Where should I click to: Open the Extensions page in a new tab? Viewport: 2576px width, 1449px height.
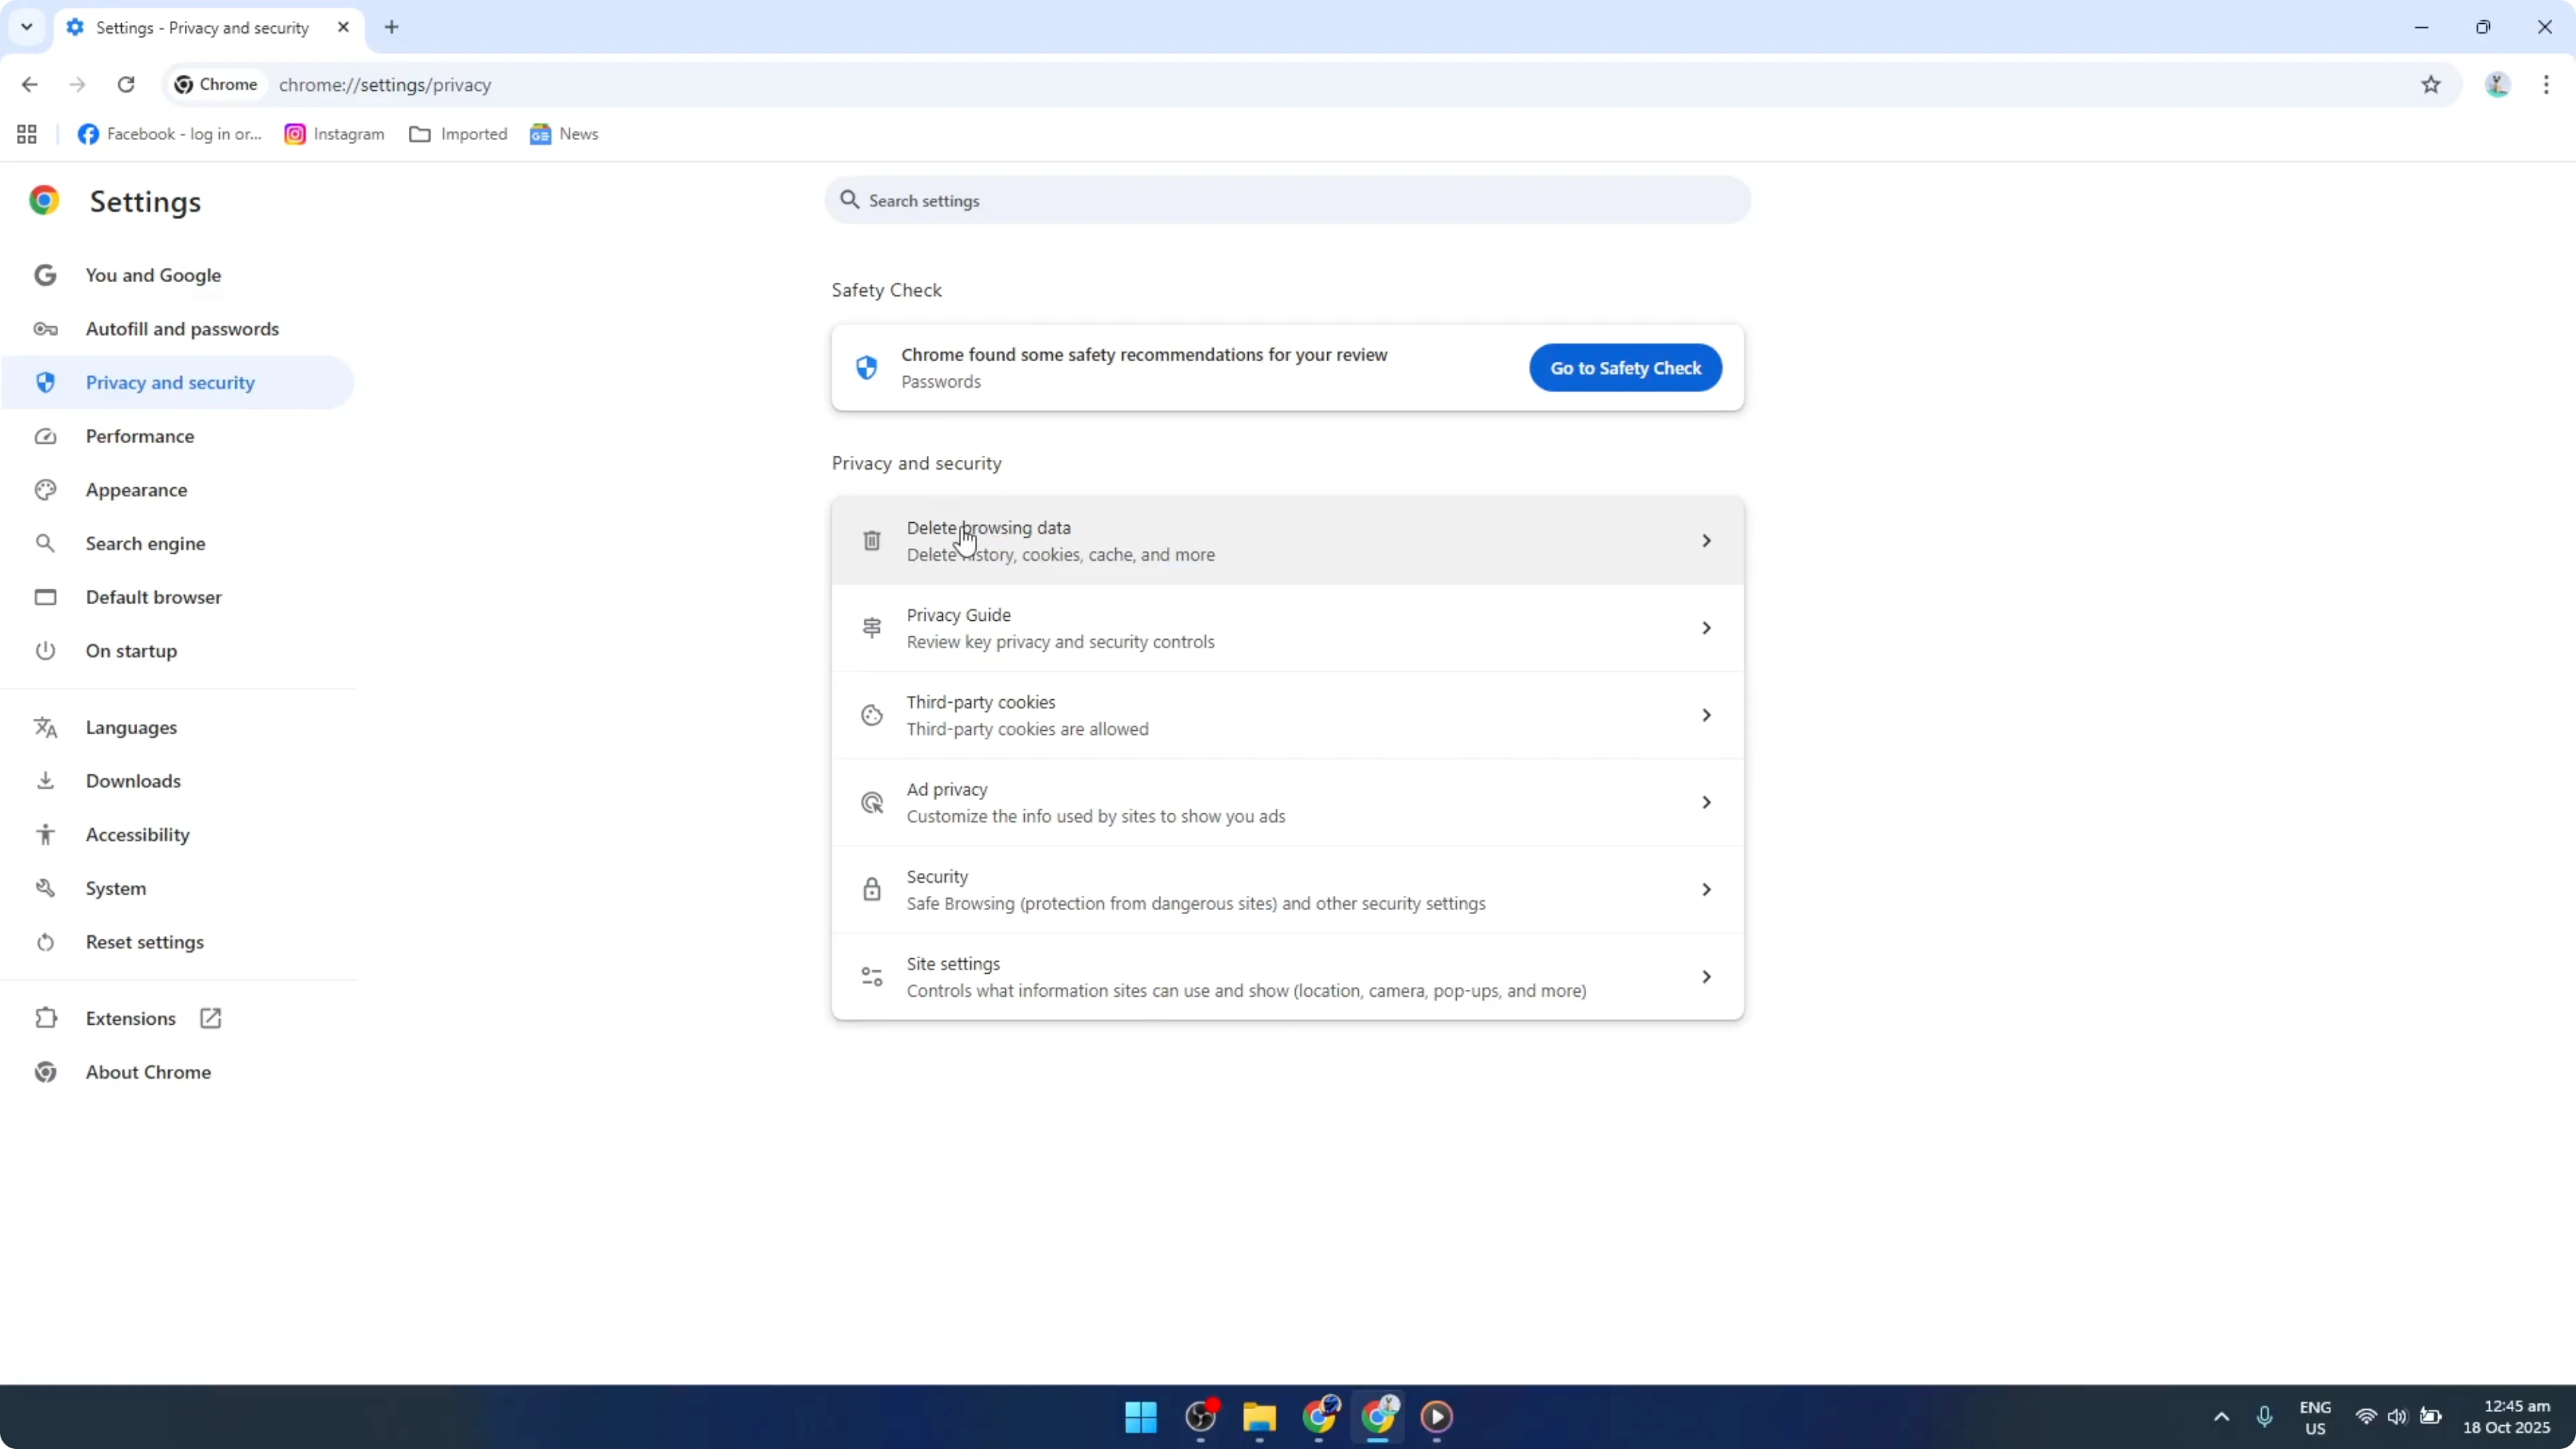[x=209, y=1017]
